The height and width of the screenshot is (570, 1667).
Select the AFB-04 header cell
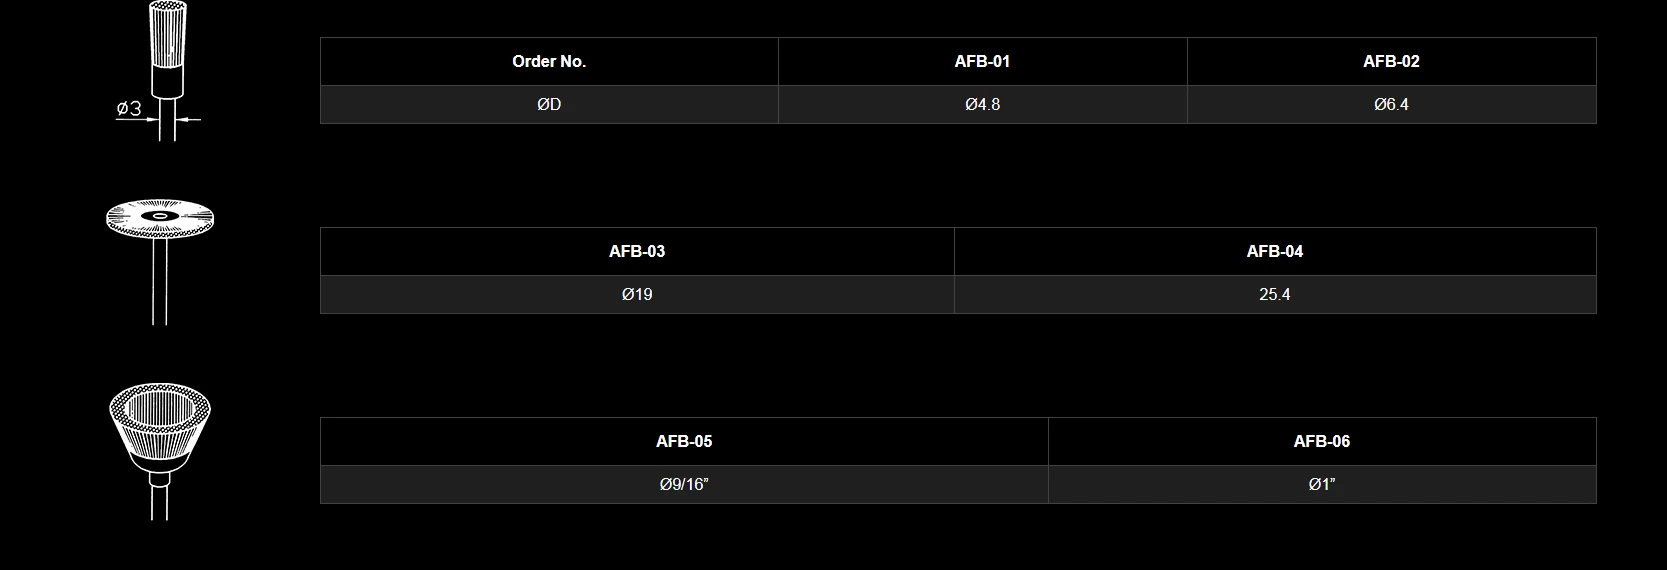point(1274,252)
